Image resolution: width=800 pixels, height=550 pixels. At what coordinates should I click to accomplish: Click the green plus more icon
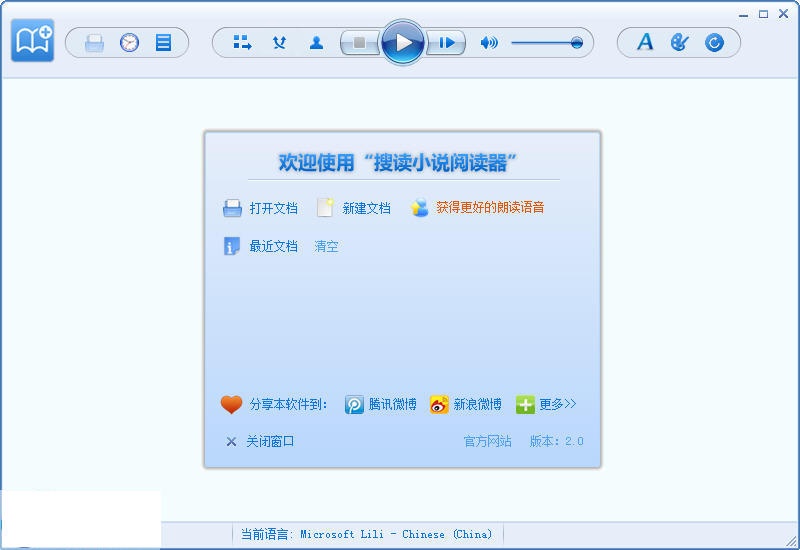(x=525, y=405)
